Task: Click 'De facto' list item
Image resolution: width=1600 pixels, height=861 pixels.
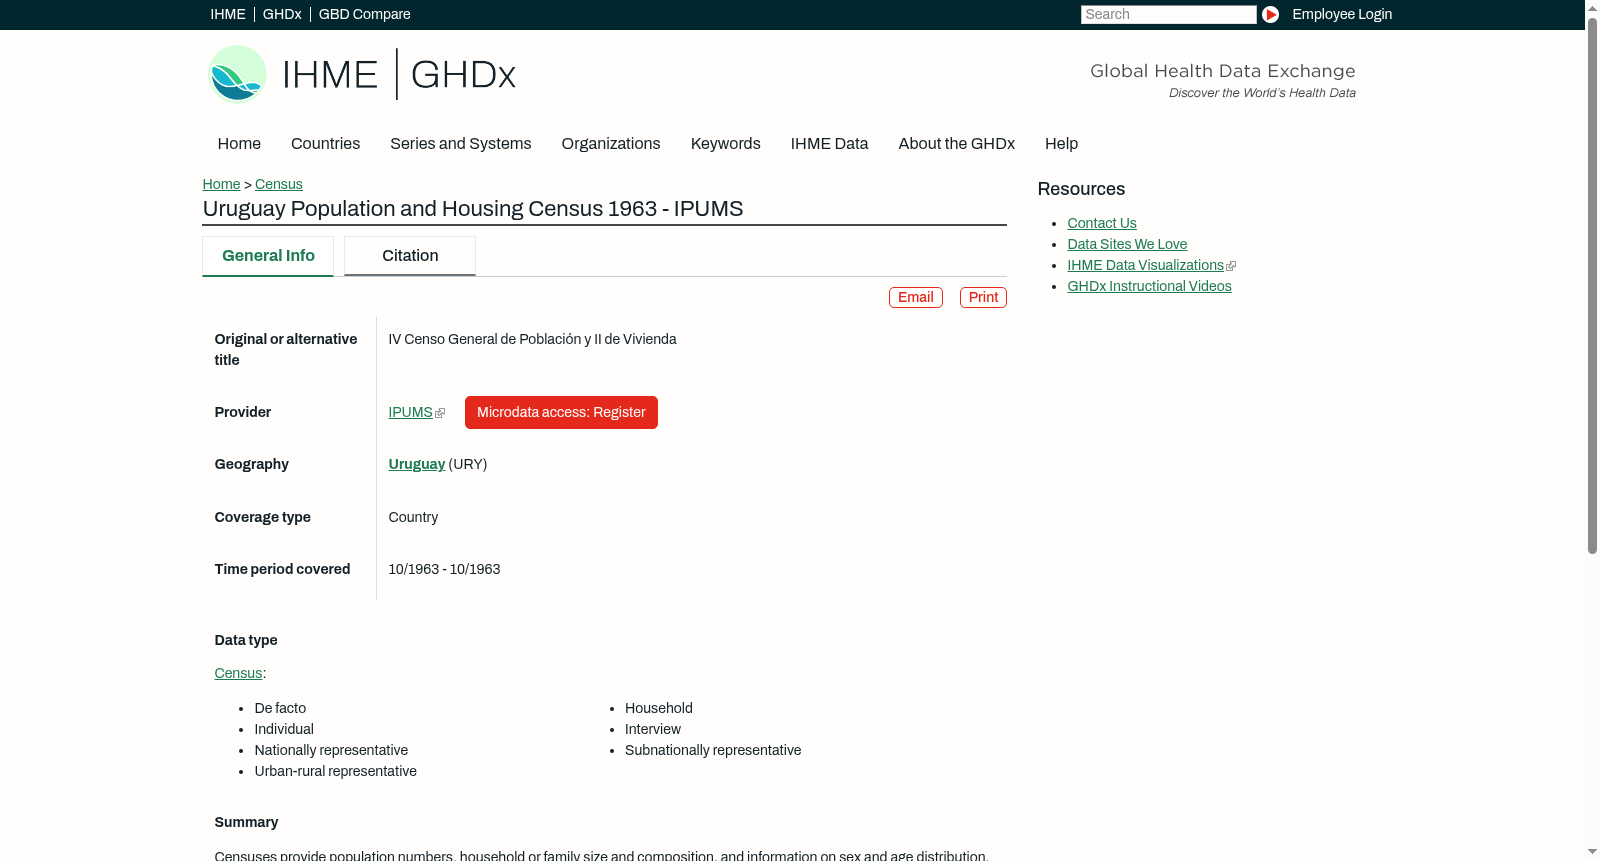Action: click(280, 708)
